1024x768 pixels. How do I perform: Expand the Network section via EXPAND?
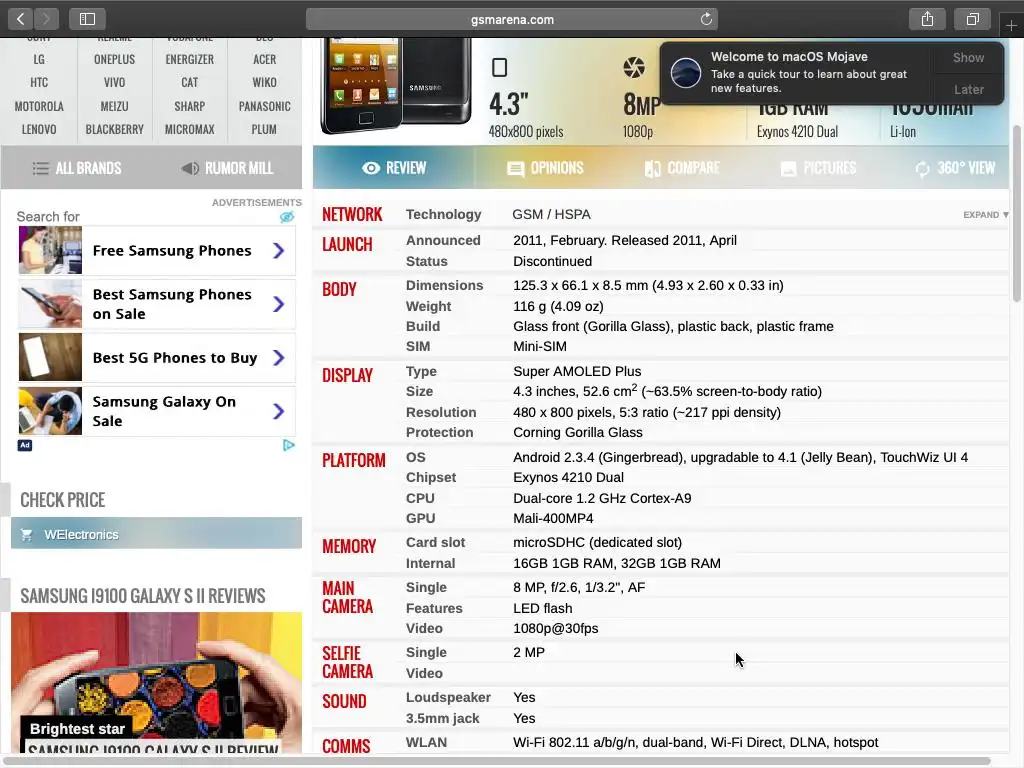click(985, 215)
